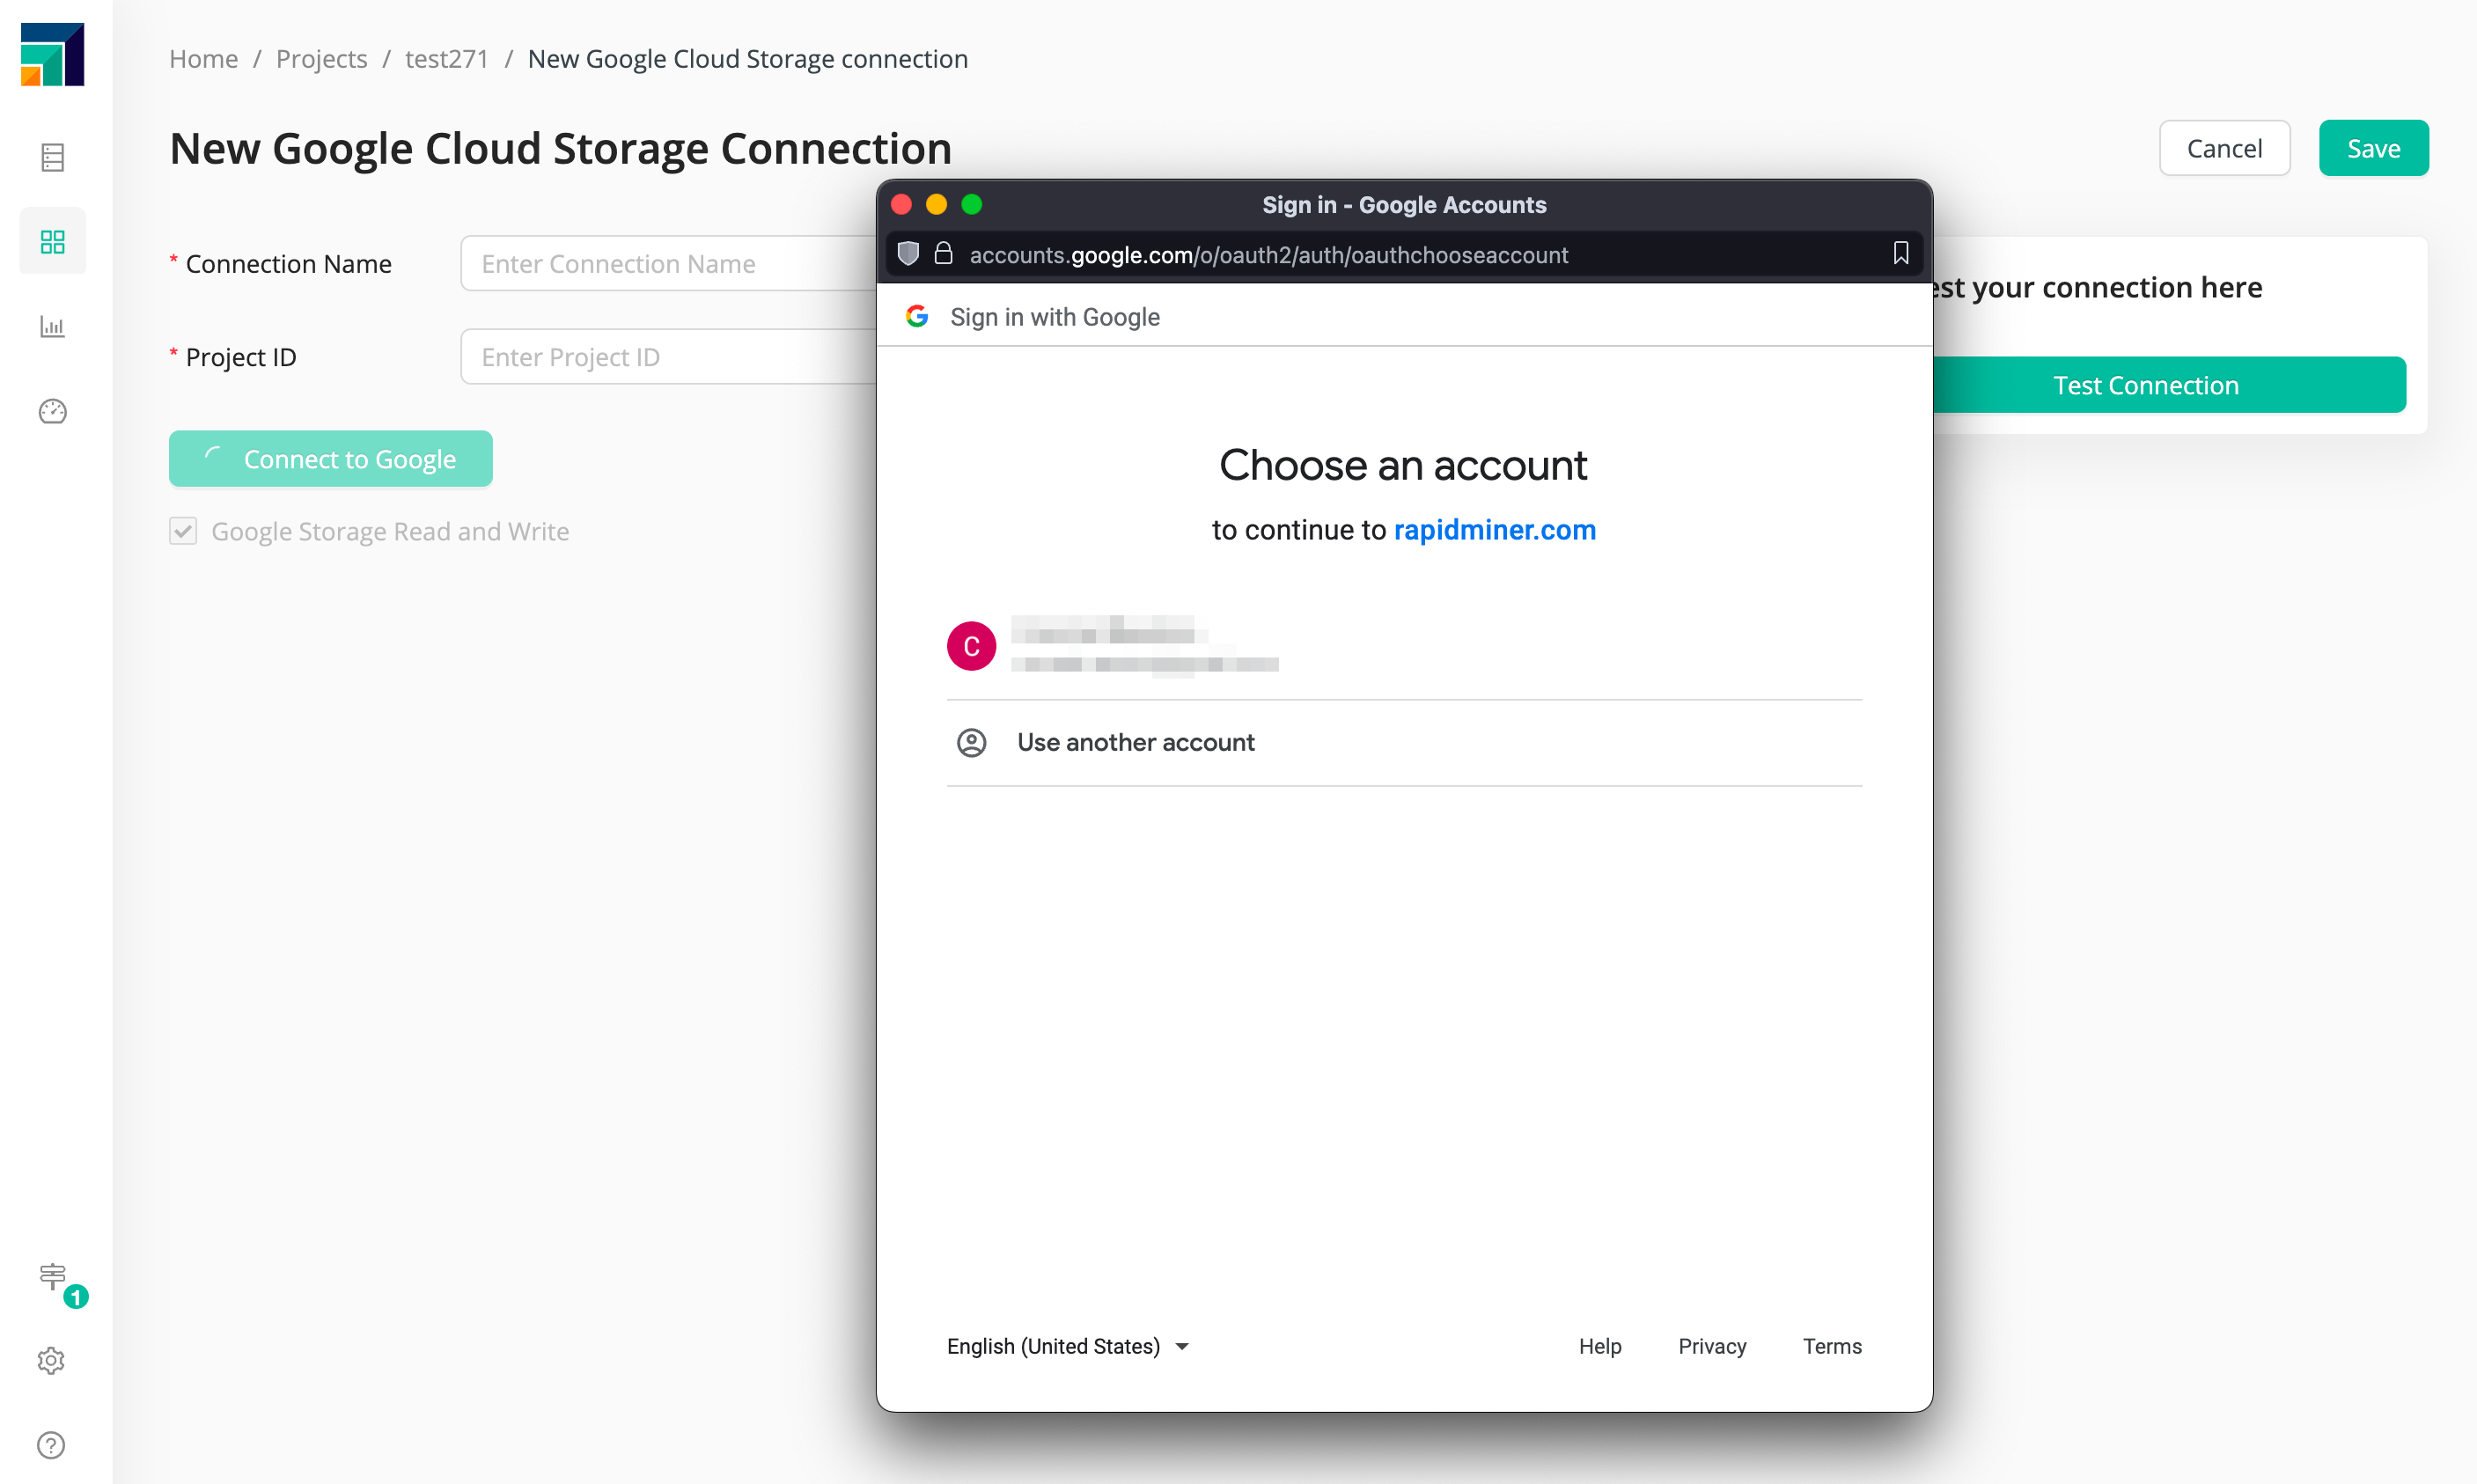Open the help question mark icon
The height and width of the screenshot is (1484, 2477).
coord(51,1444)
